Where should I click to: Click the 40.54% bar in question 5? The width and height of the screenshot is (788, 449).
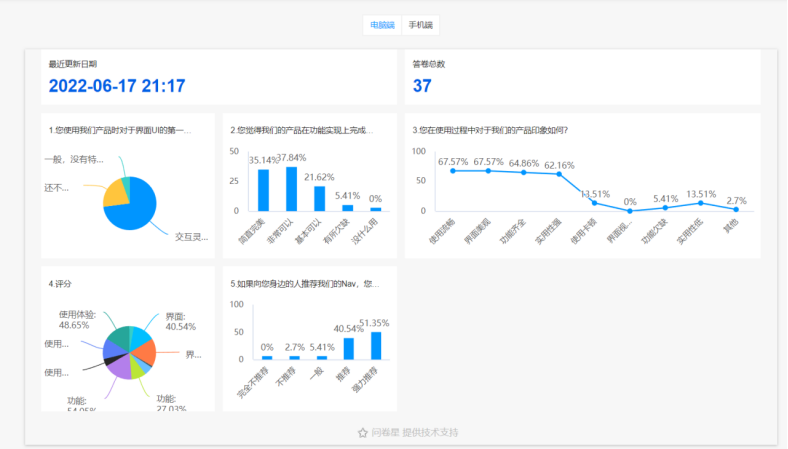pyautogui.click(x=348, y=349)
